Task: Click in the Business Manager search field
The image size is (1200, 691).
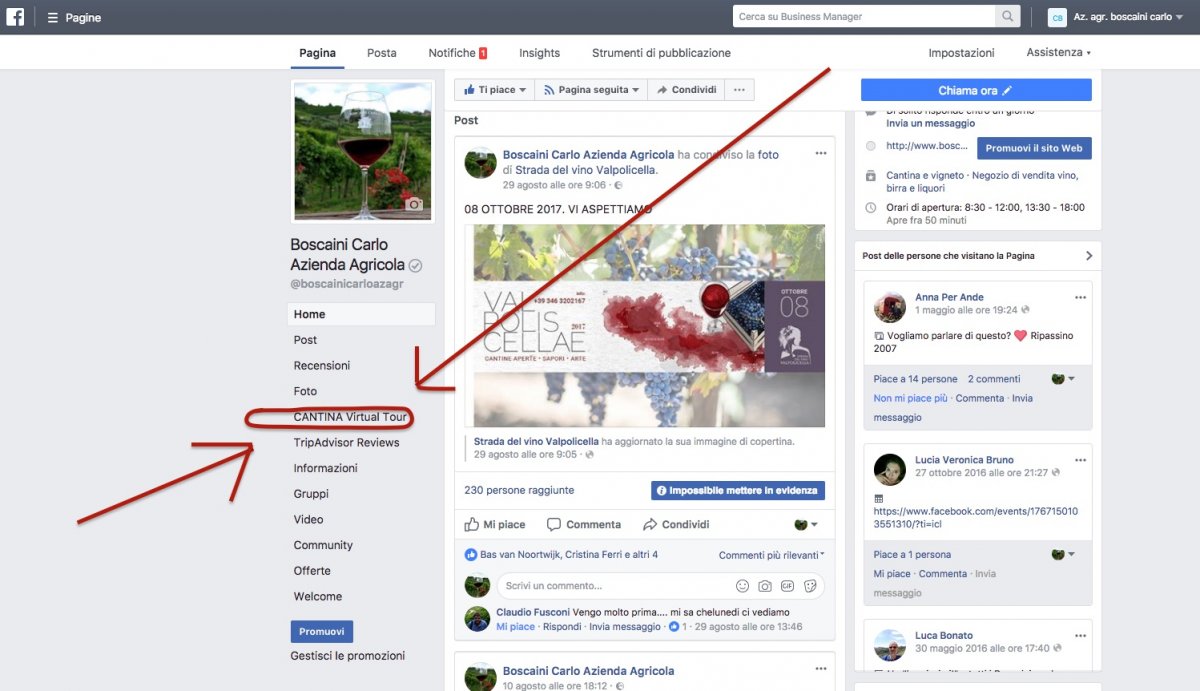Action: point(864,17)
